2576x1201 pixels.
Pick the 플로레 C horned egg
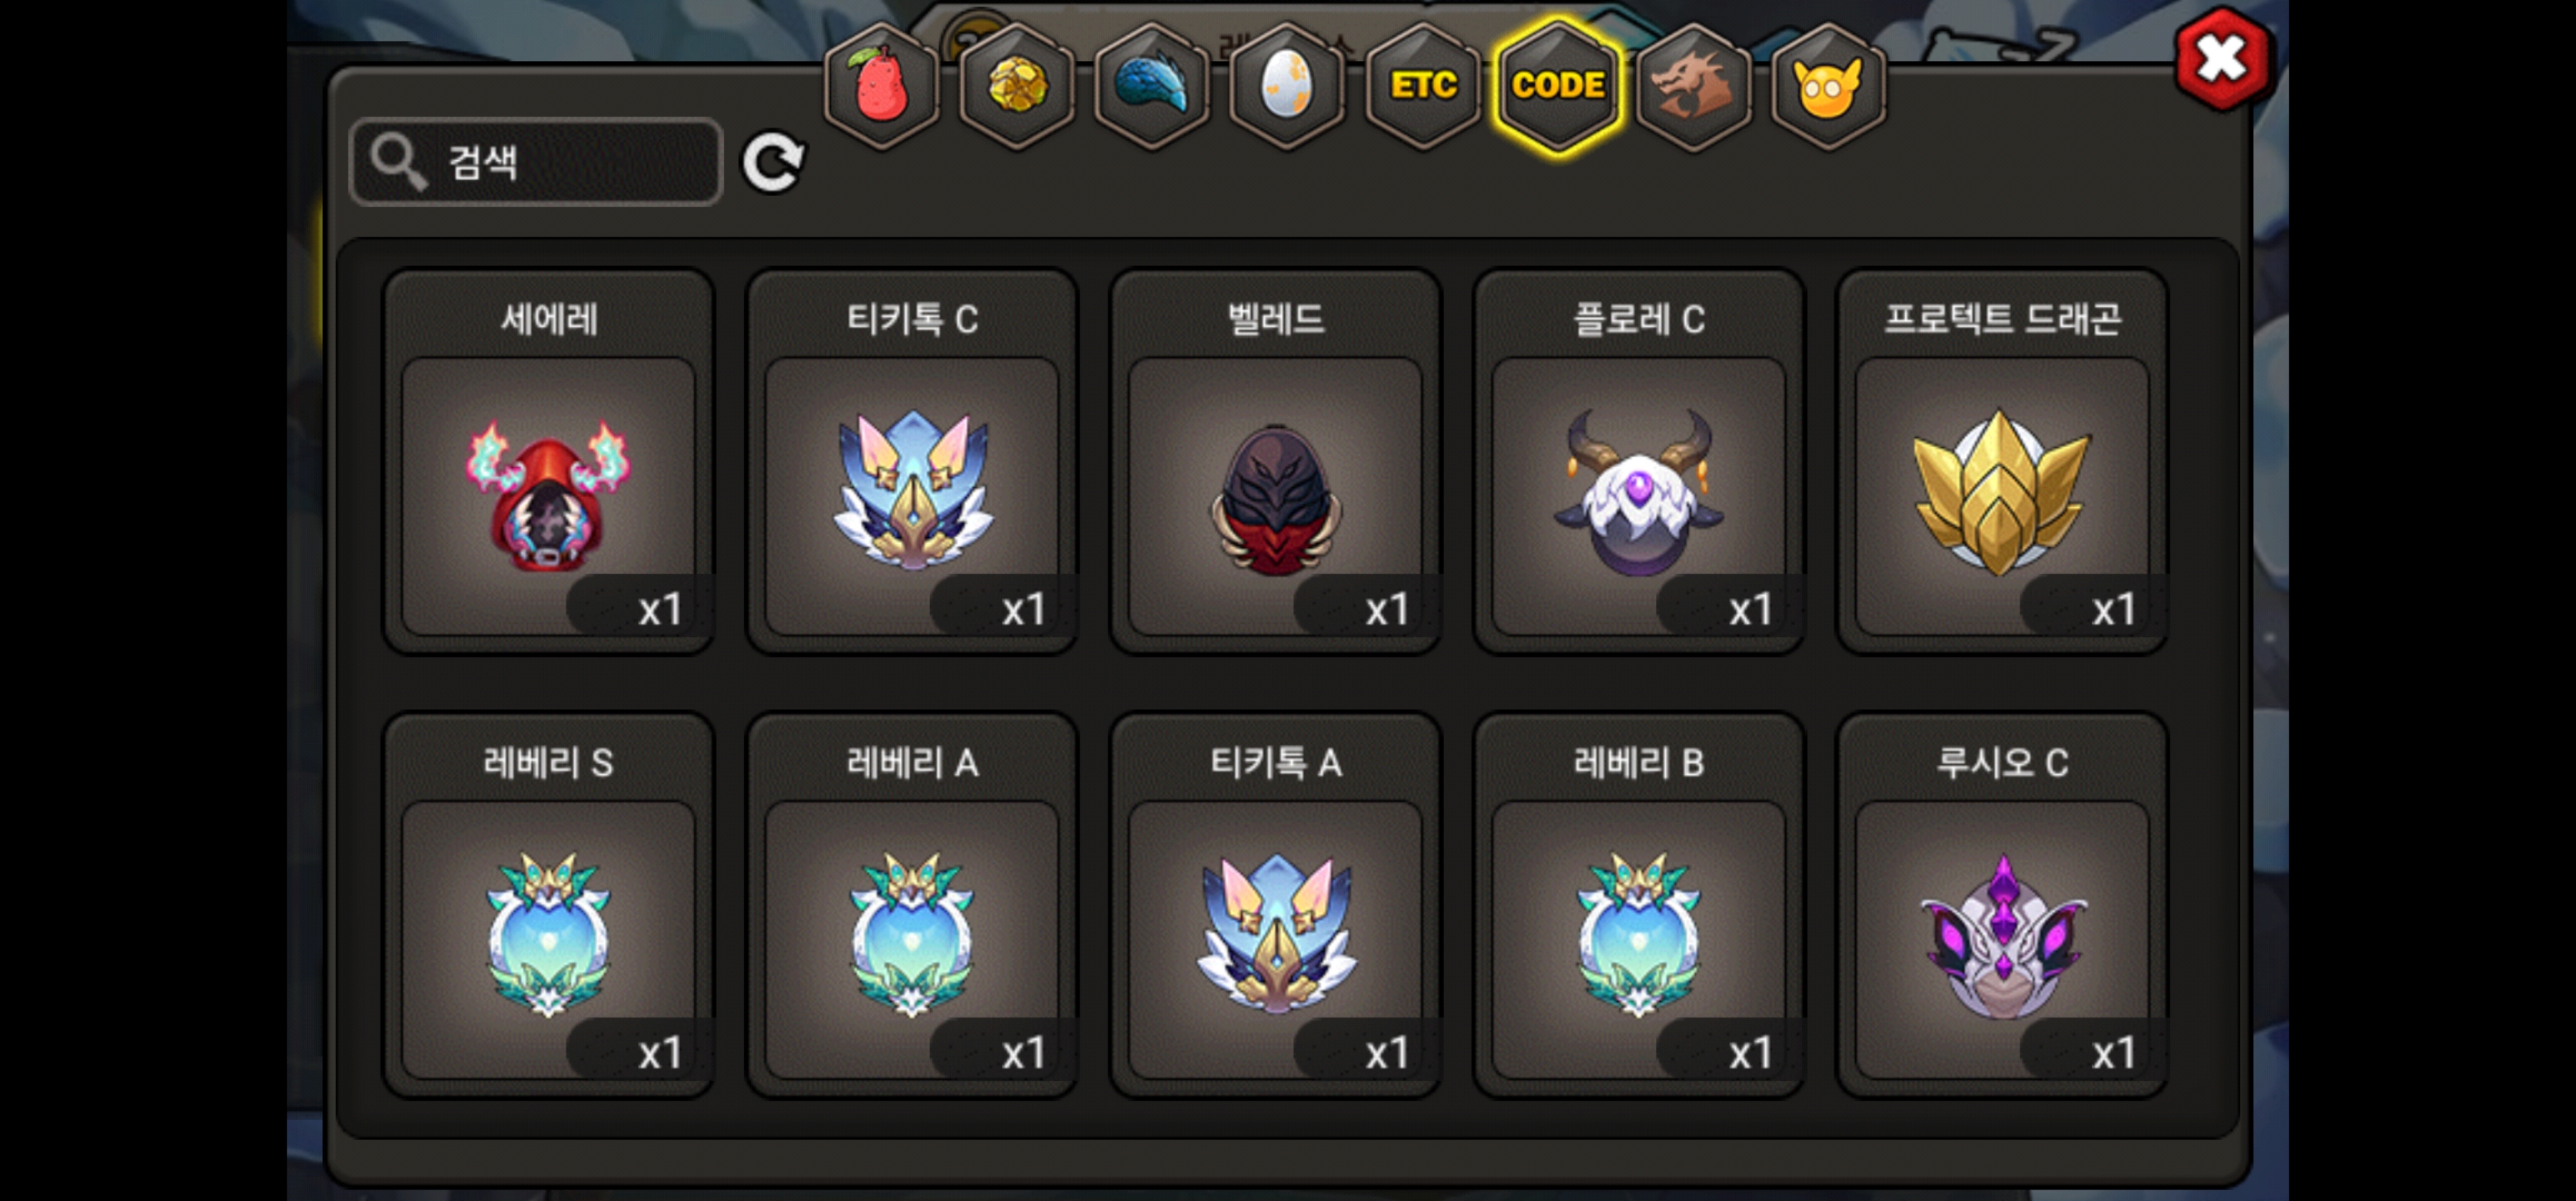[x=1638, y=461]
